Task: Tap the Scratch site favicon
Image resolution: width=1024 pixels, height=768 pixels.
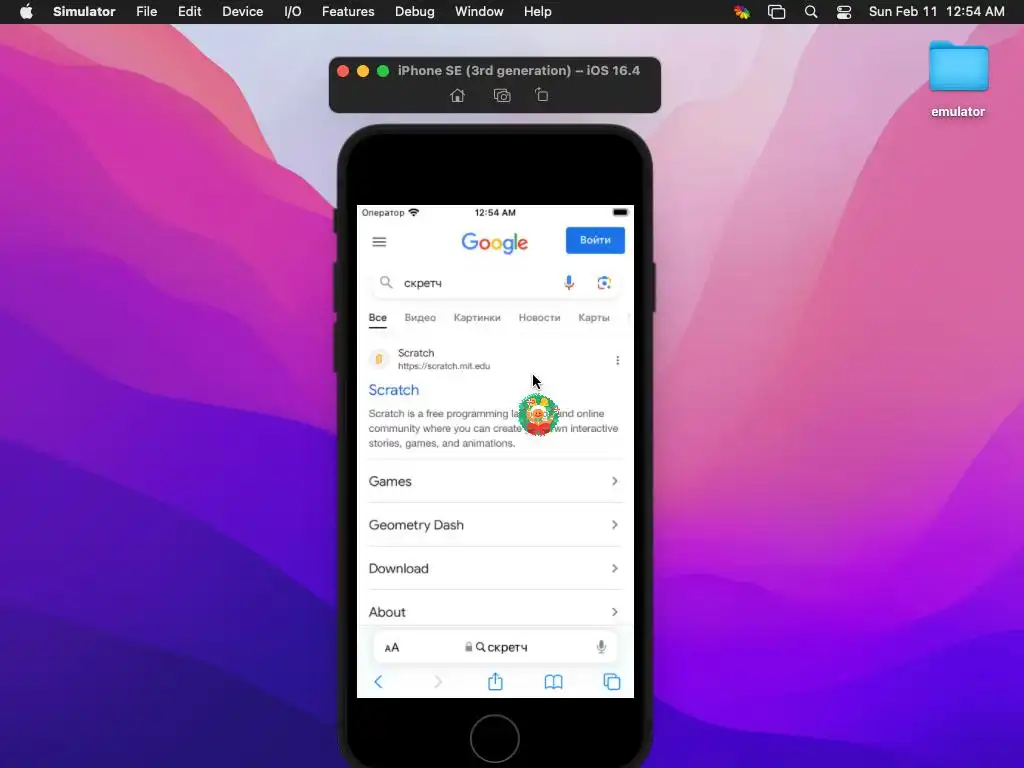Action: (379, 359)
